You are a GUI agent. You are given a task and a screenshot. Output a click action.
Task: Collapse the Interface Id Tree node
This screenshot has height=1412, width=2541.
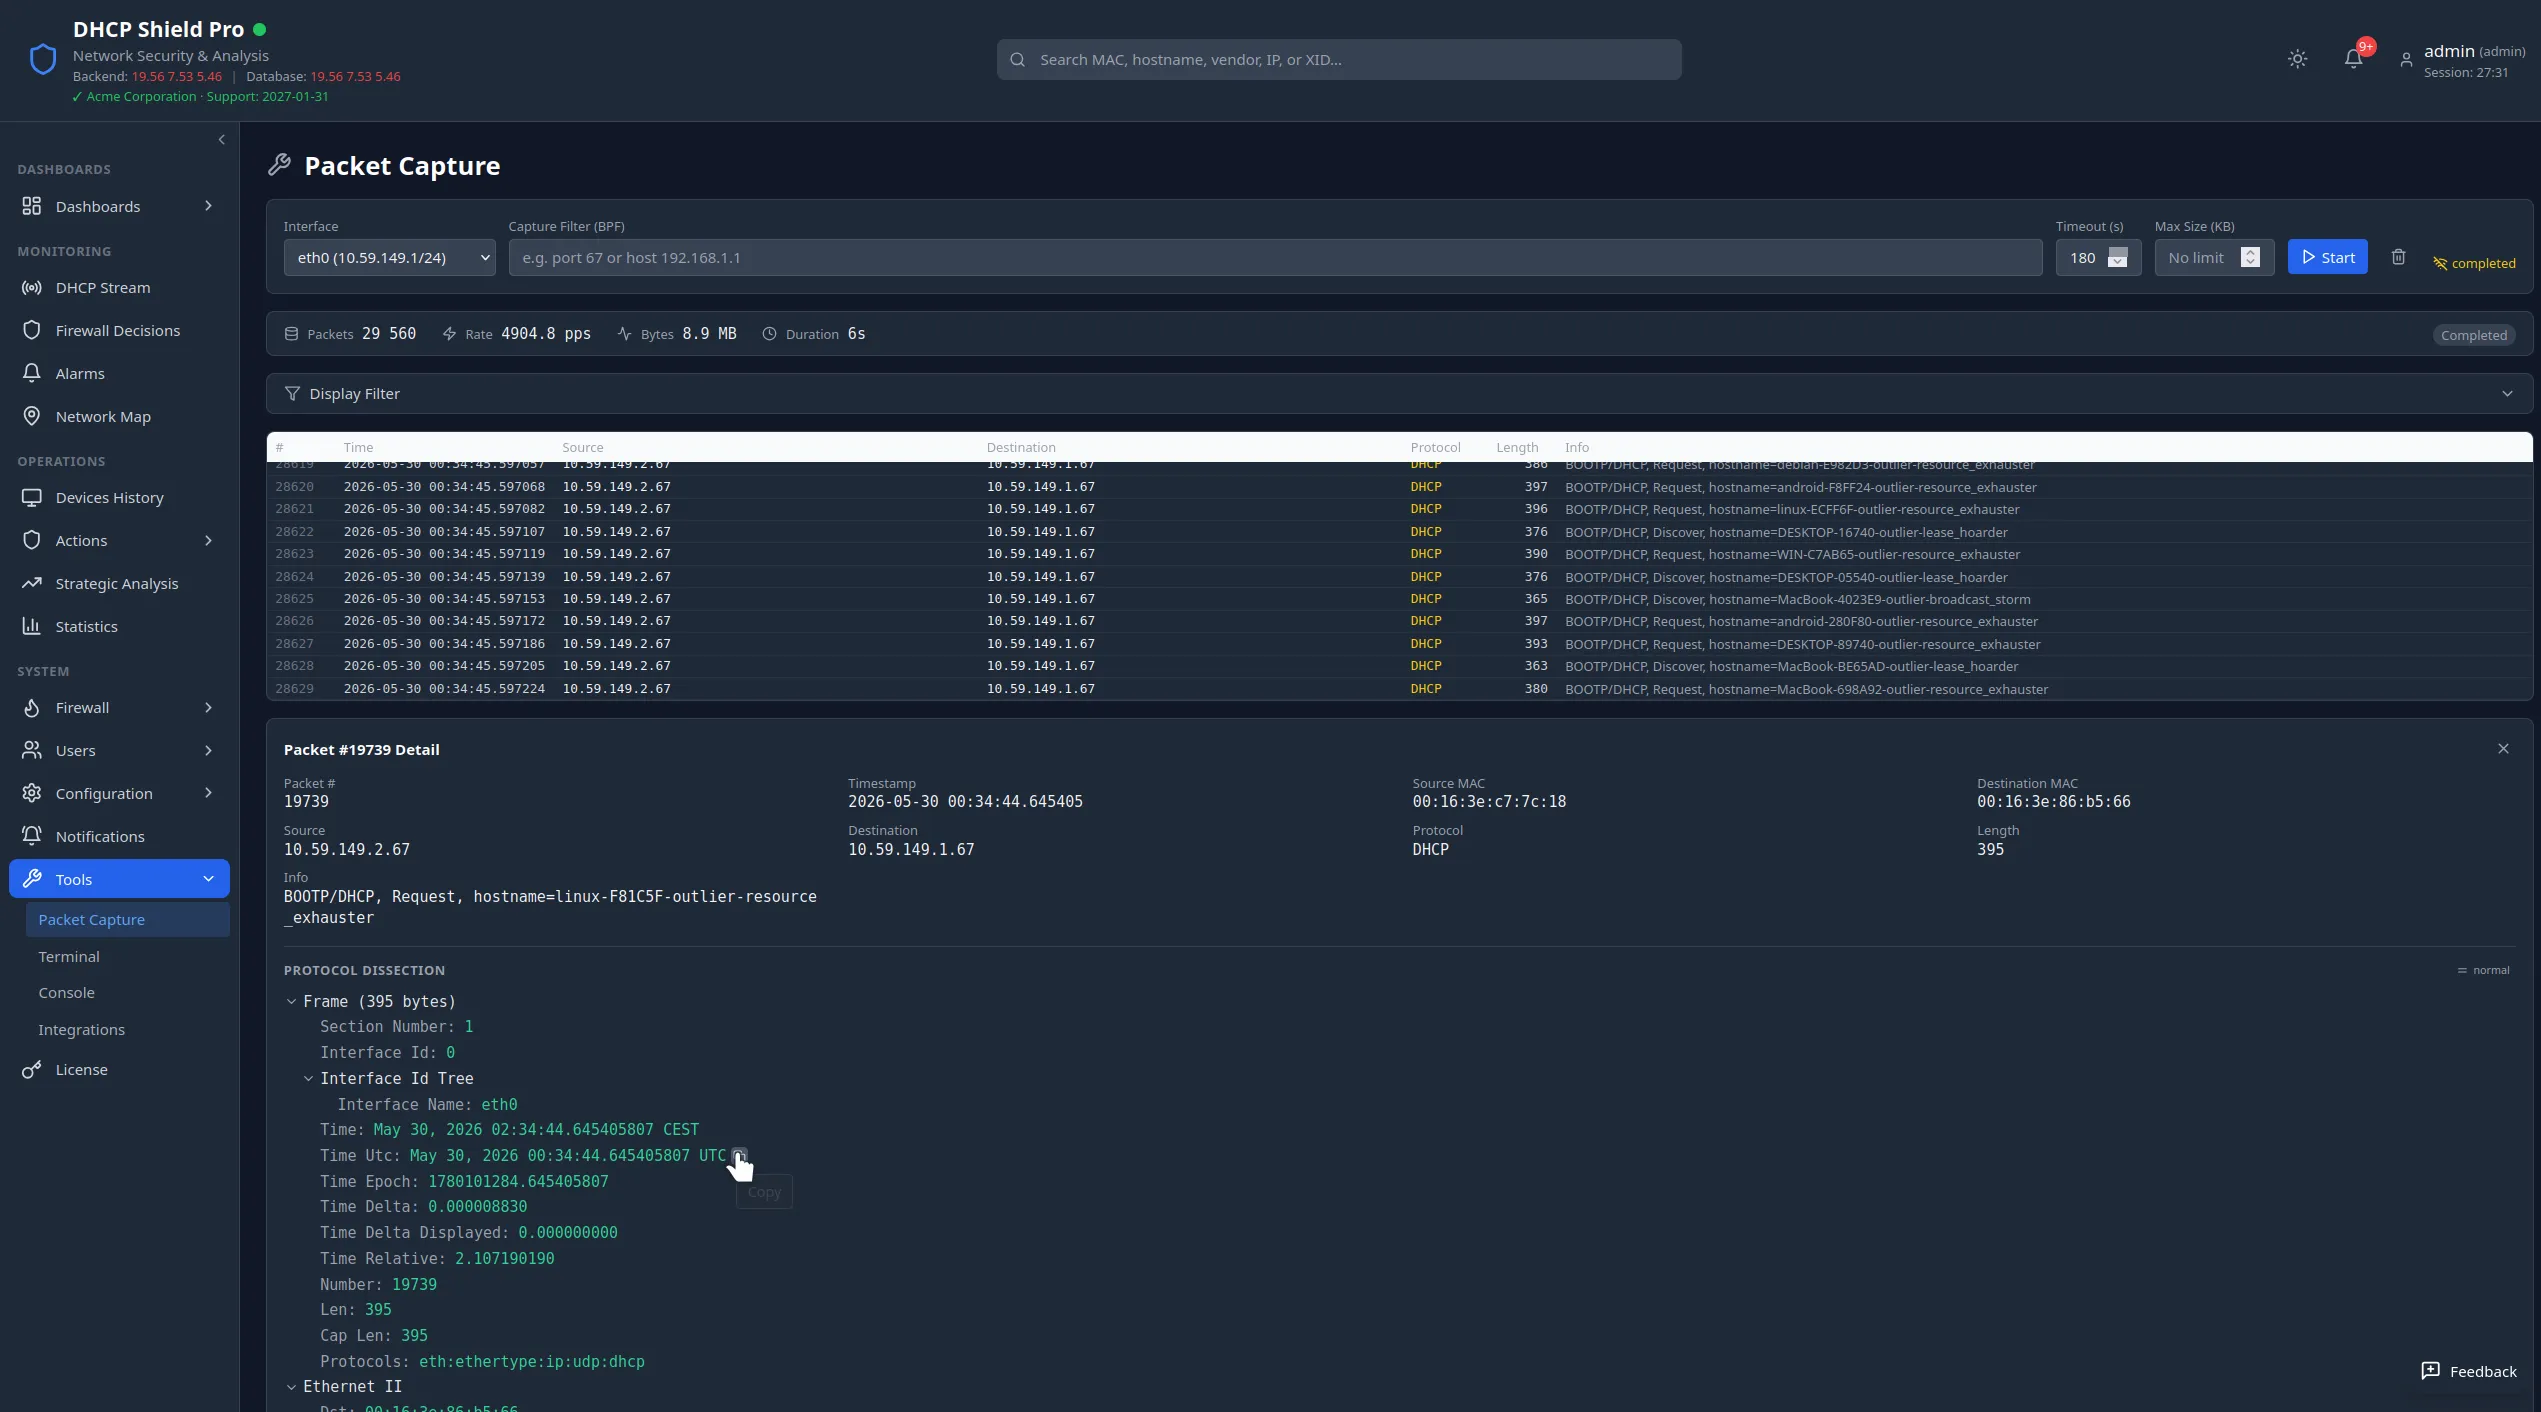coord(308,1079)
